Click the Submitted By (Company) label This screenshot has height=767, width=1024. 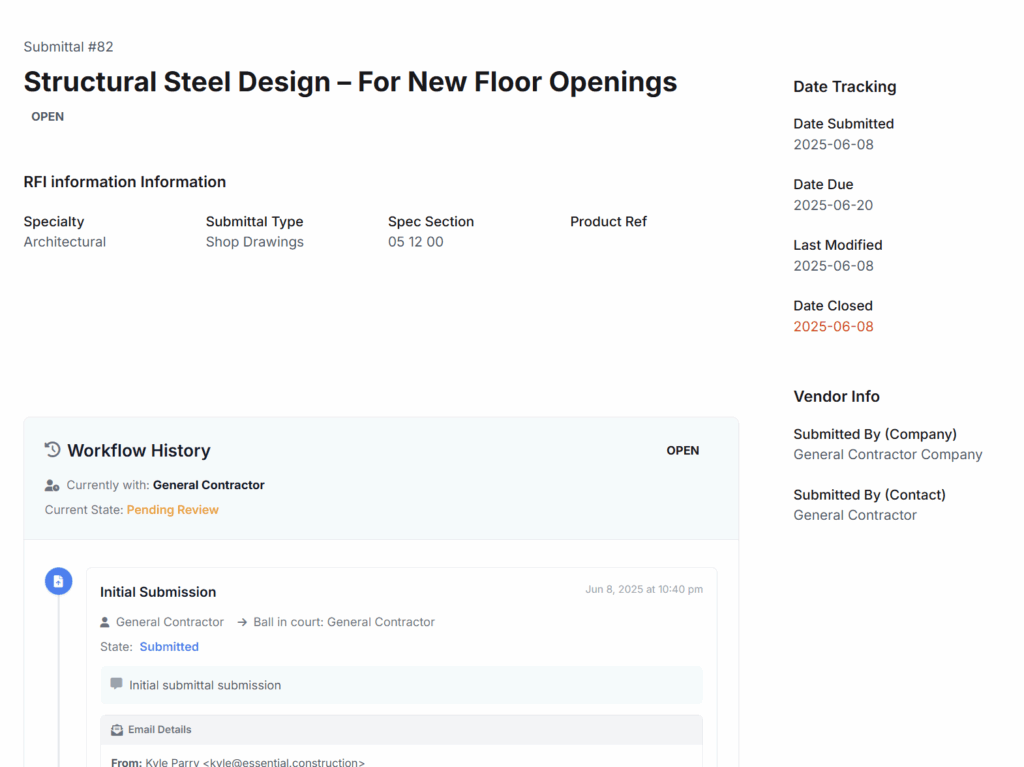tap(874, 434)
